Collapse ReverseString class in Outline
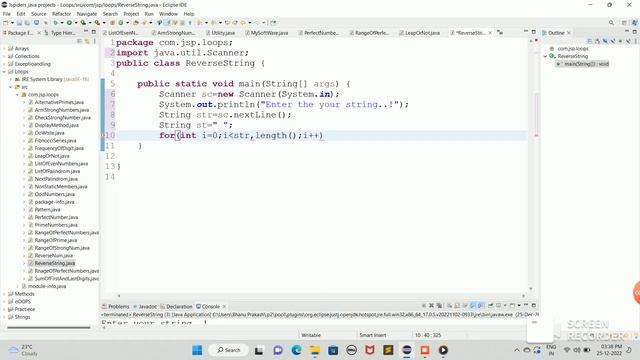The height and width of the screenshot is (360, 640). [545, 56]
